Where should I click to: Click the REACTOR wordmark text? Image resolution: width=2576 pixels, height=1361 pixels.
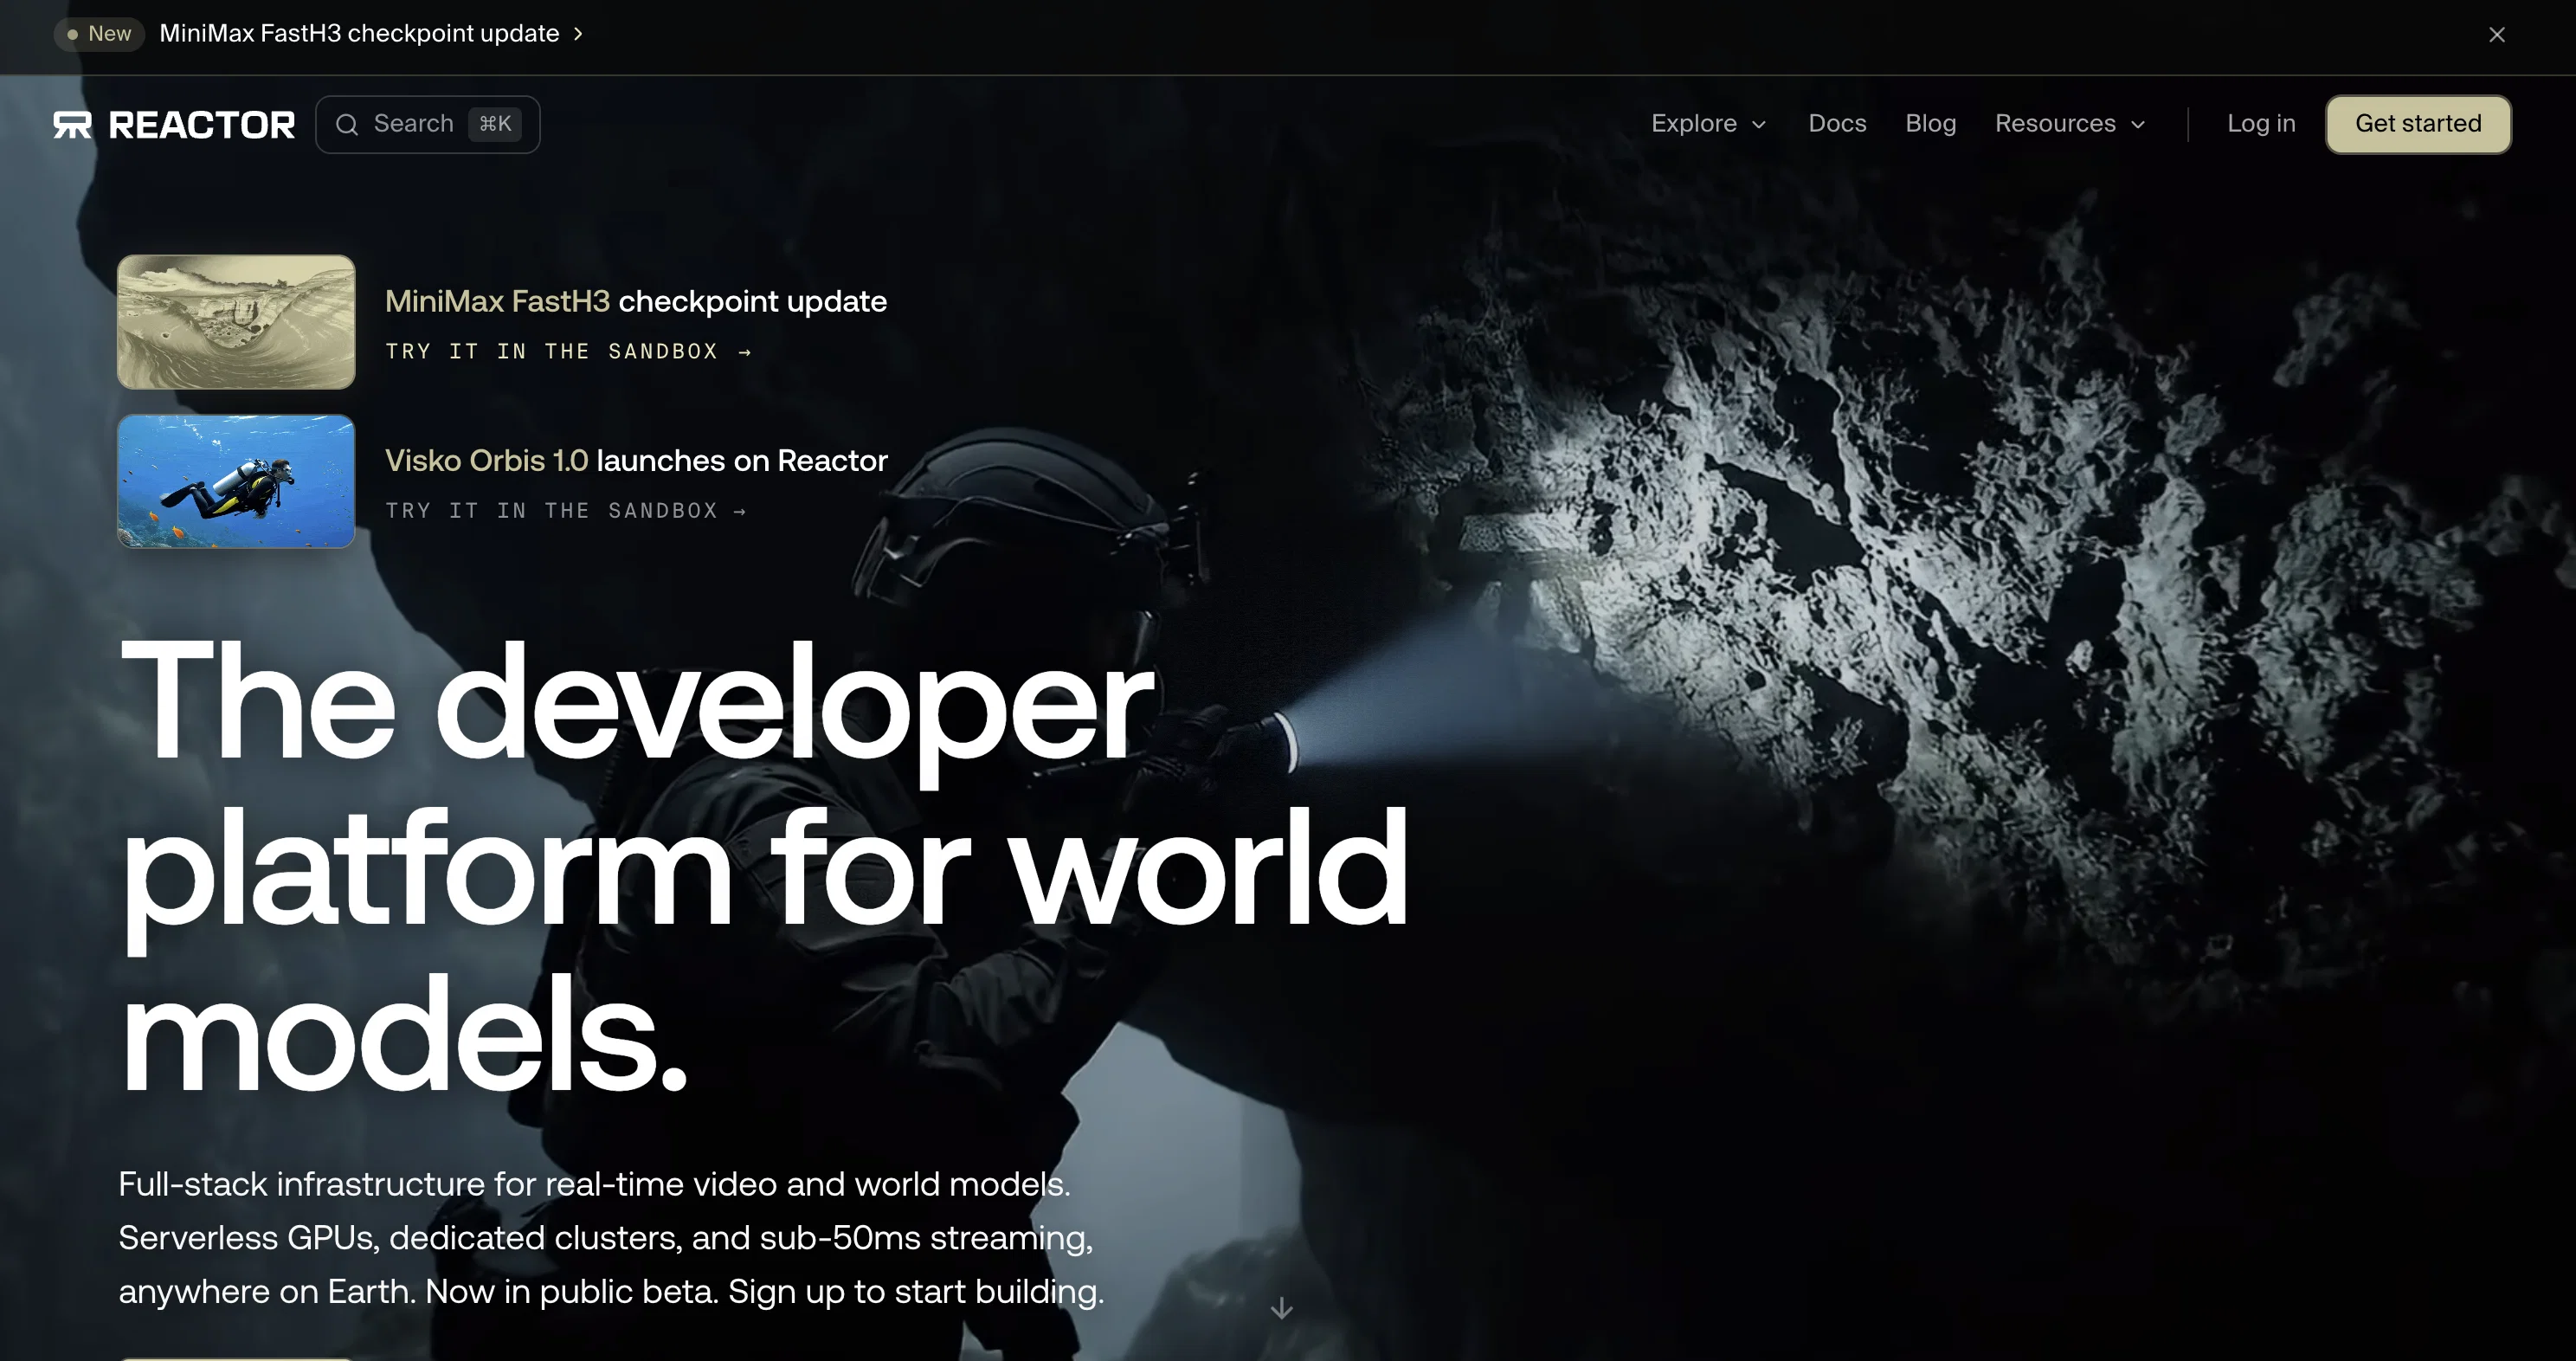(x=201, y=125)
